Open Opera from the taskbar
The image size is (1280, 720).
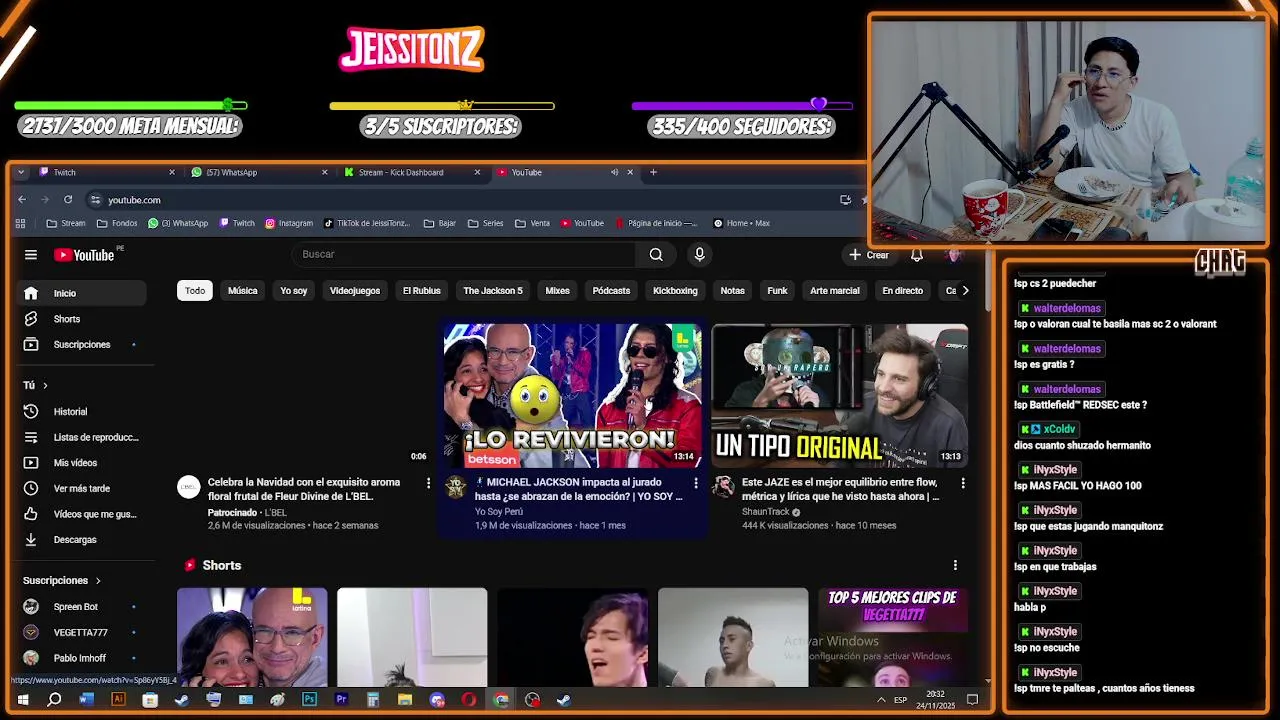pyautogui.click(x=469, y=700)
